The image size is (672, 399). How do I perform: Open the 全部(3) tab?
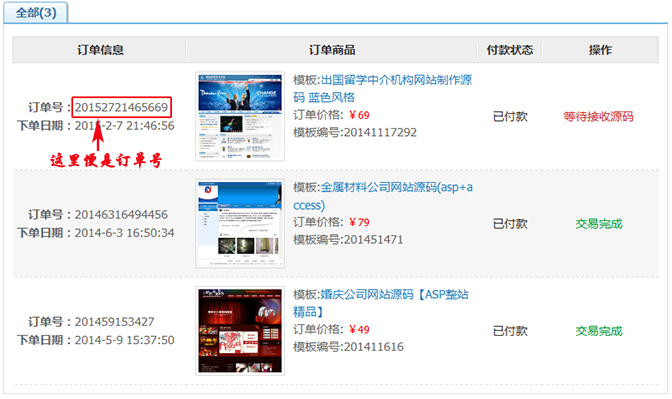36,12
